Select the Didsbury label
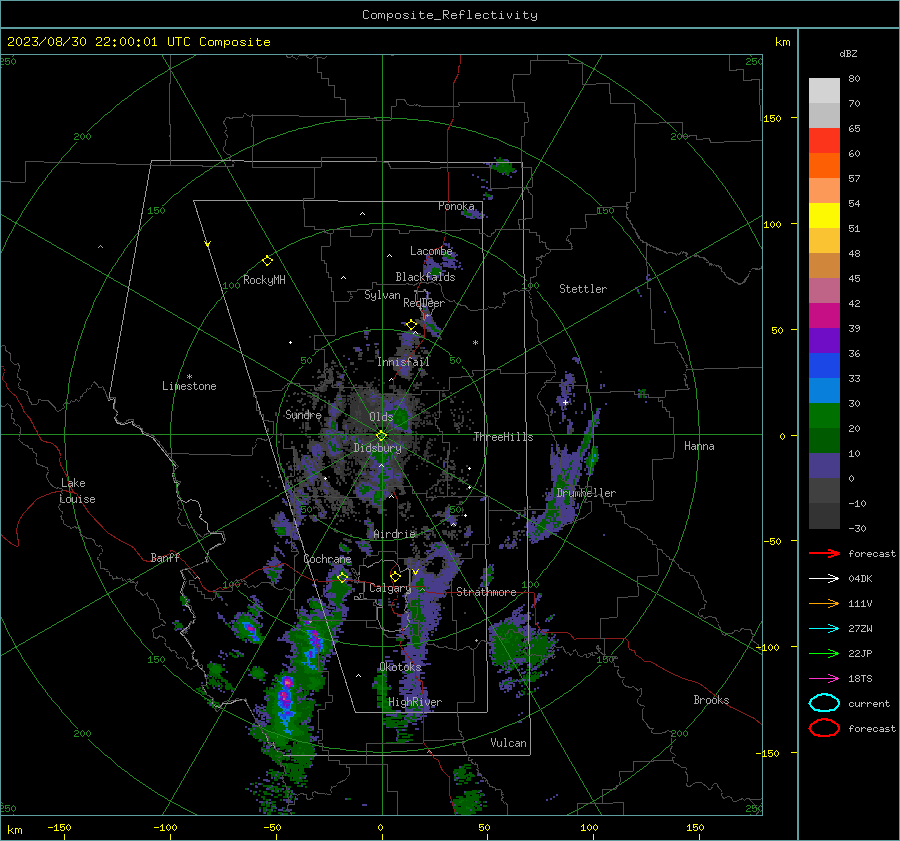Viewport: 900px width, 841px height. (x=378, y=448)
